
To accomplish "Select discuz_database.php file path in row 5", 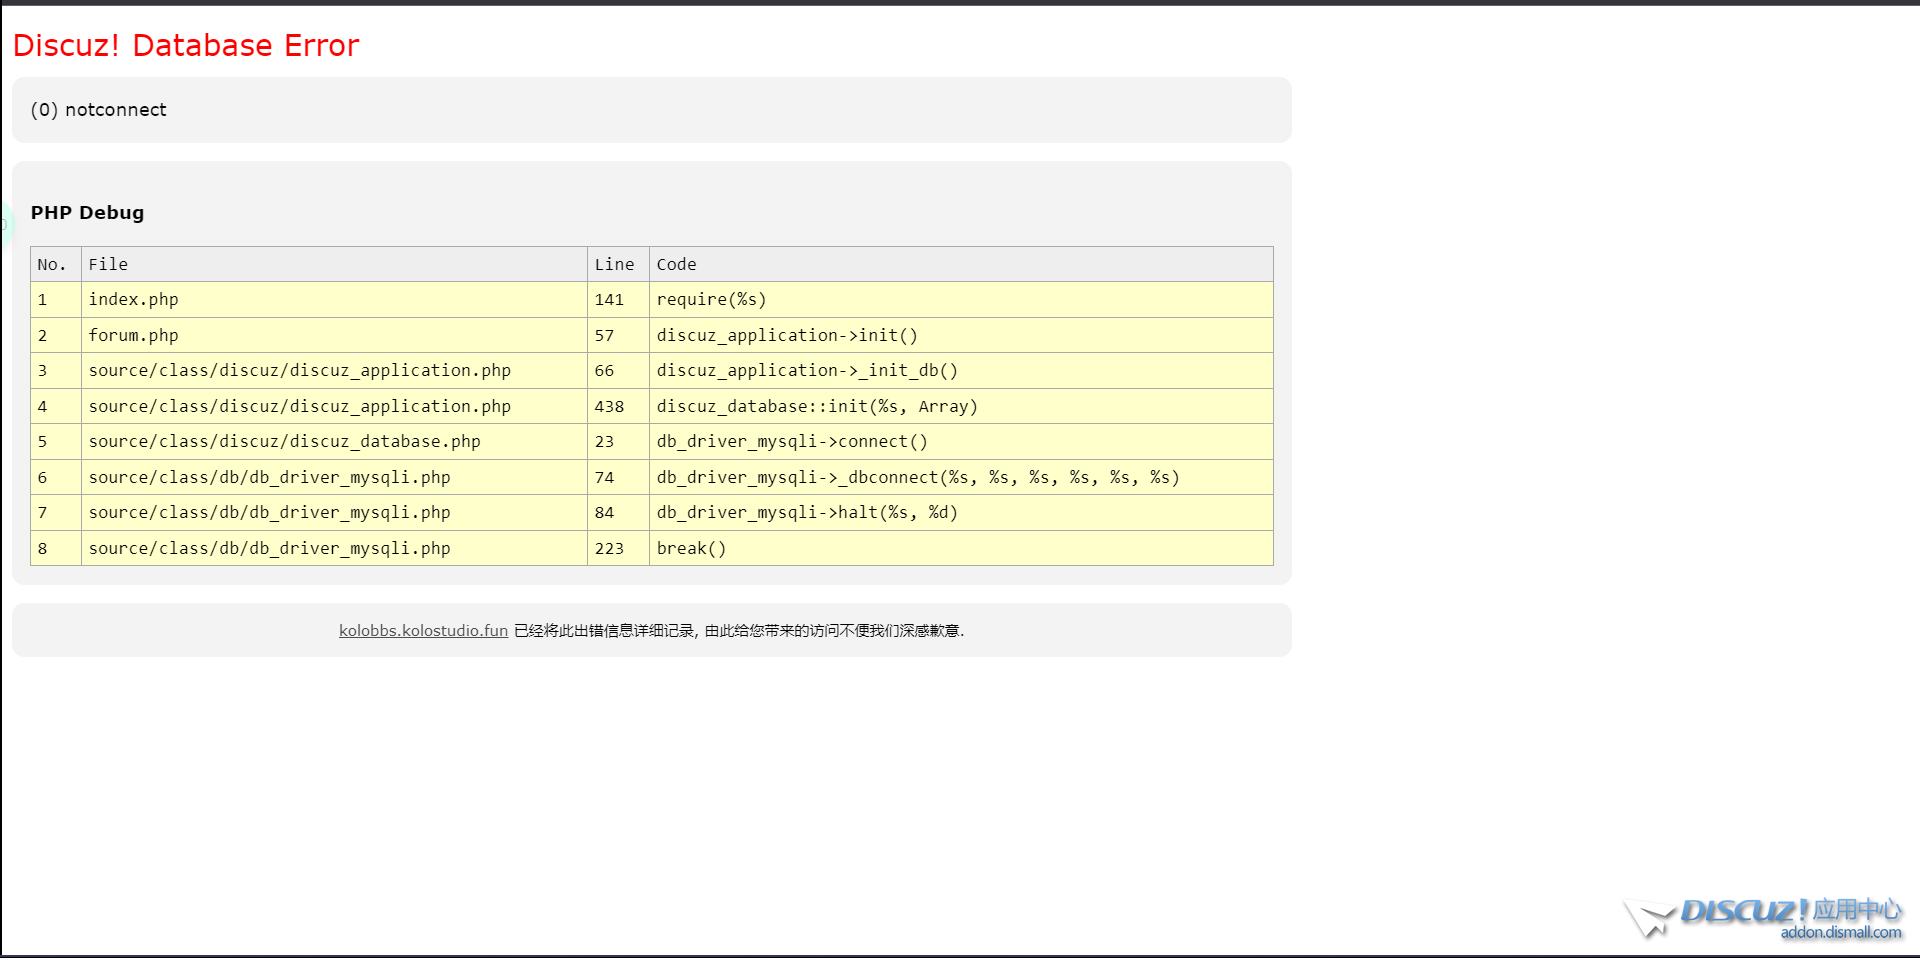I will pyautogui.click(x=284, y=442).
